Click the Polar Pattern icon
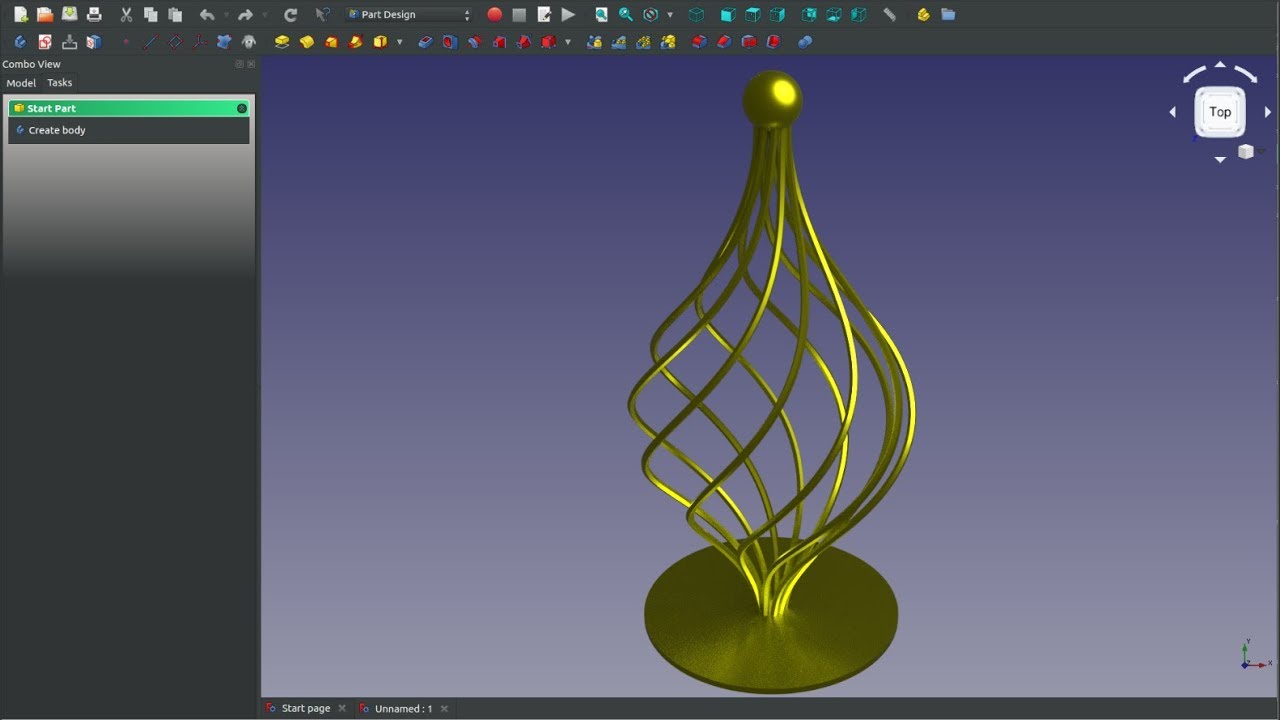The image size is (1280, 720). click(644, 42)
